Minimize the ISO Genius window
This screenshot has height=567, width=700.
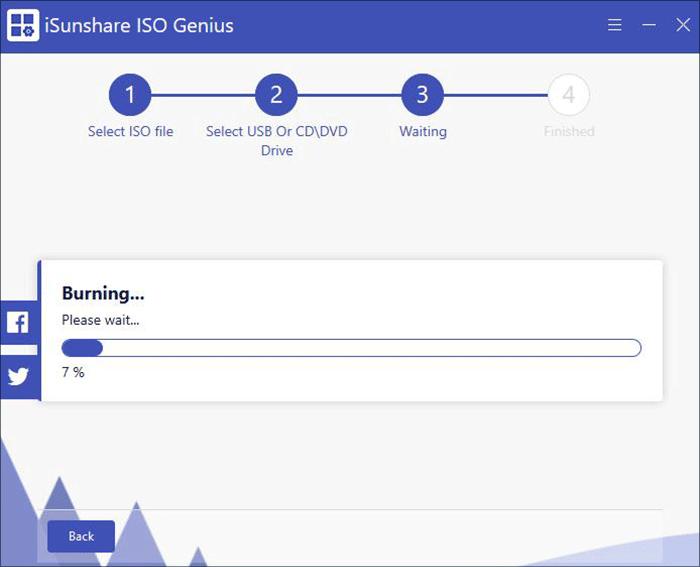(649, 25)
